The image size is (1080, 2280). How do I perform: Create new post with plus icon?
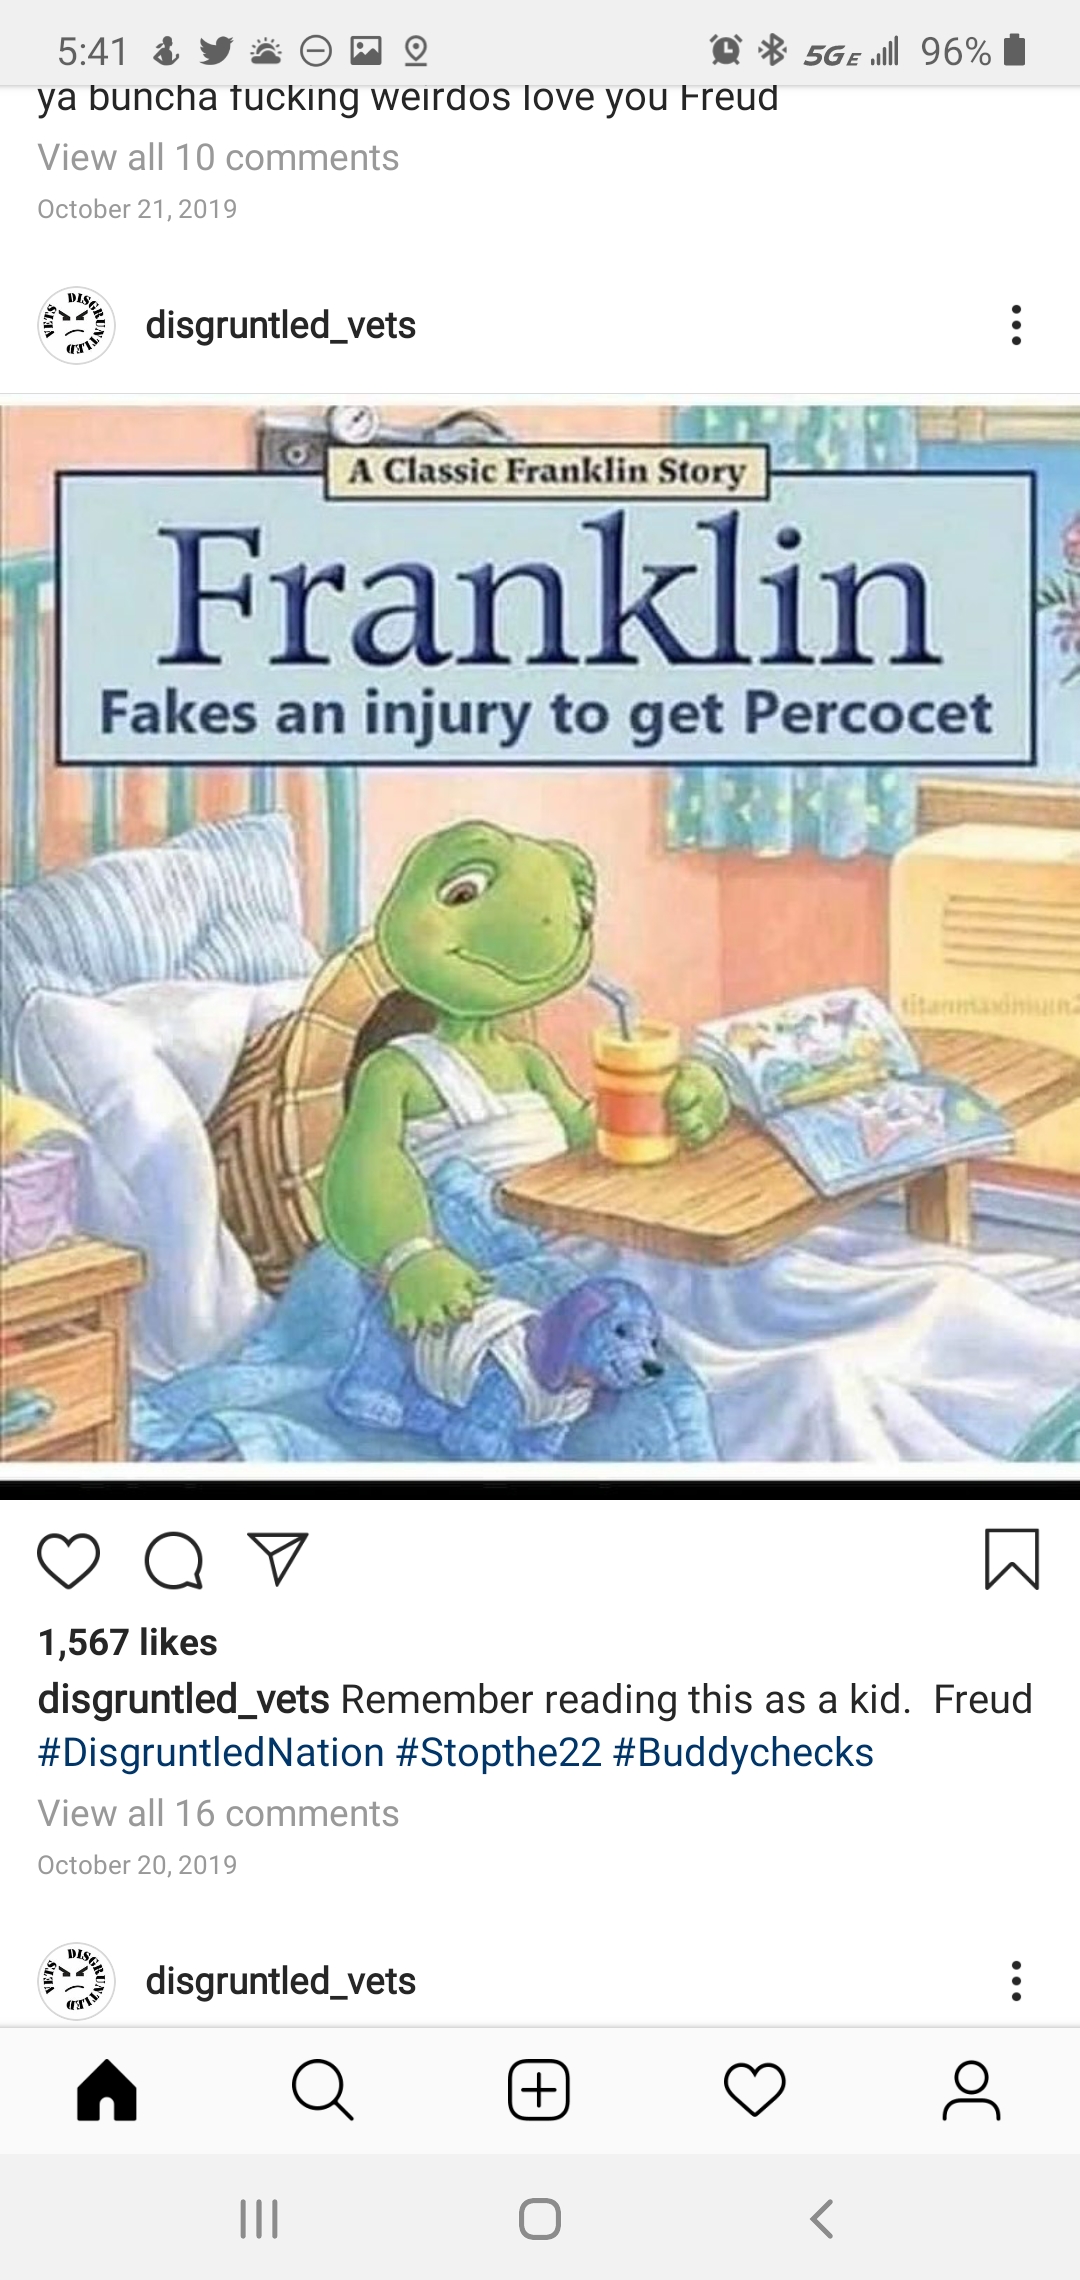[539, 2090]
